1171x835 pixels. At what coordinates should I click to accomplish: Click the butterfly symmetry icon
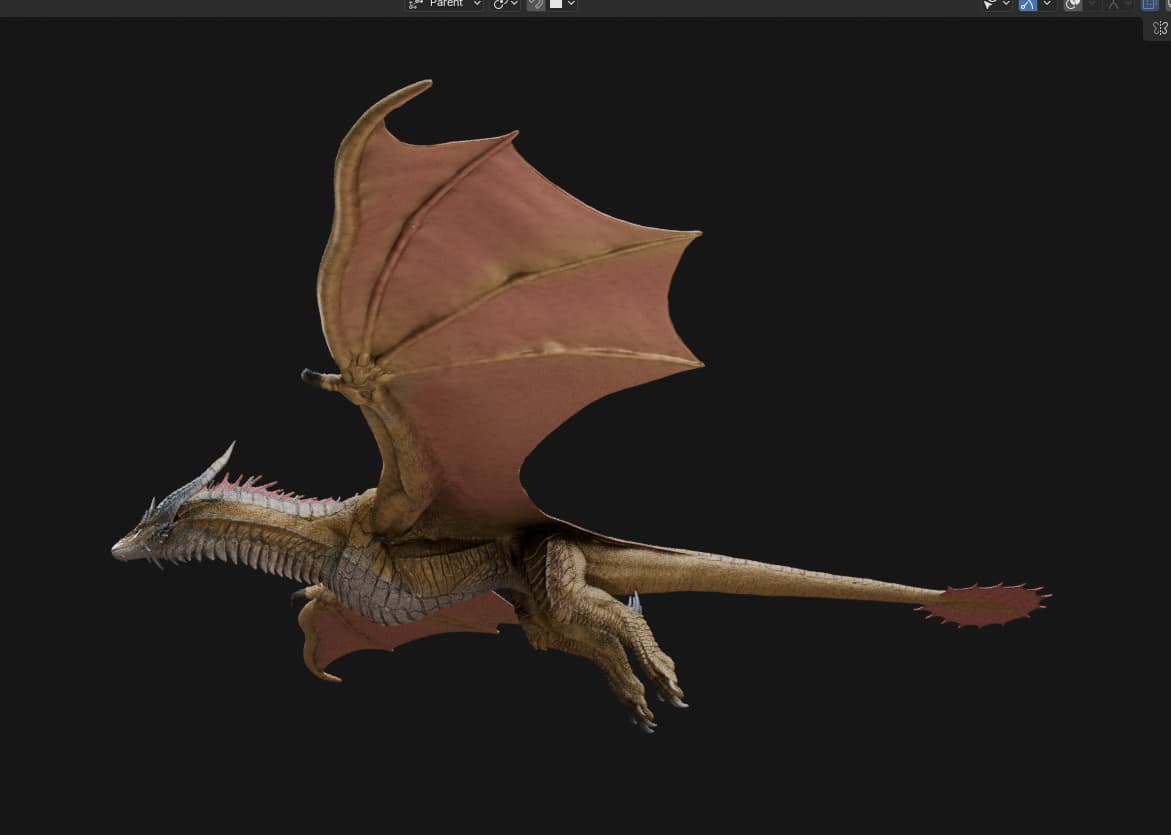click(1160, 28)
